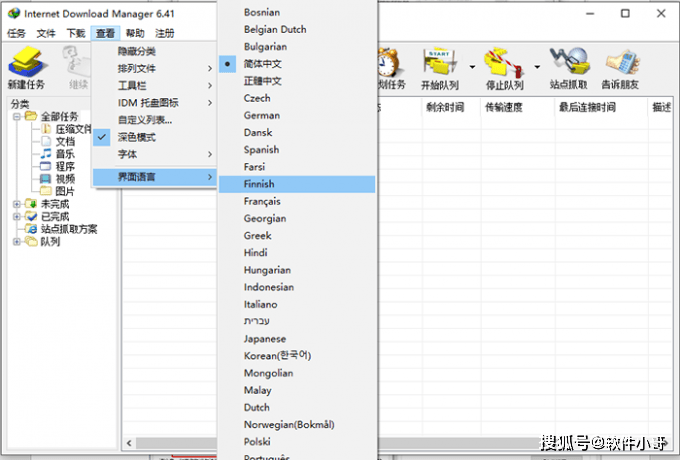
Task: Click the horizontal scrollbar left arrow
Action: (x=129, y=443)
